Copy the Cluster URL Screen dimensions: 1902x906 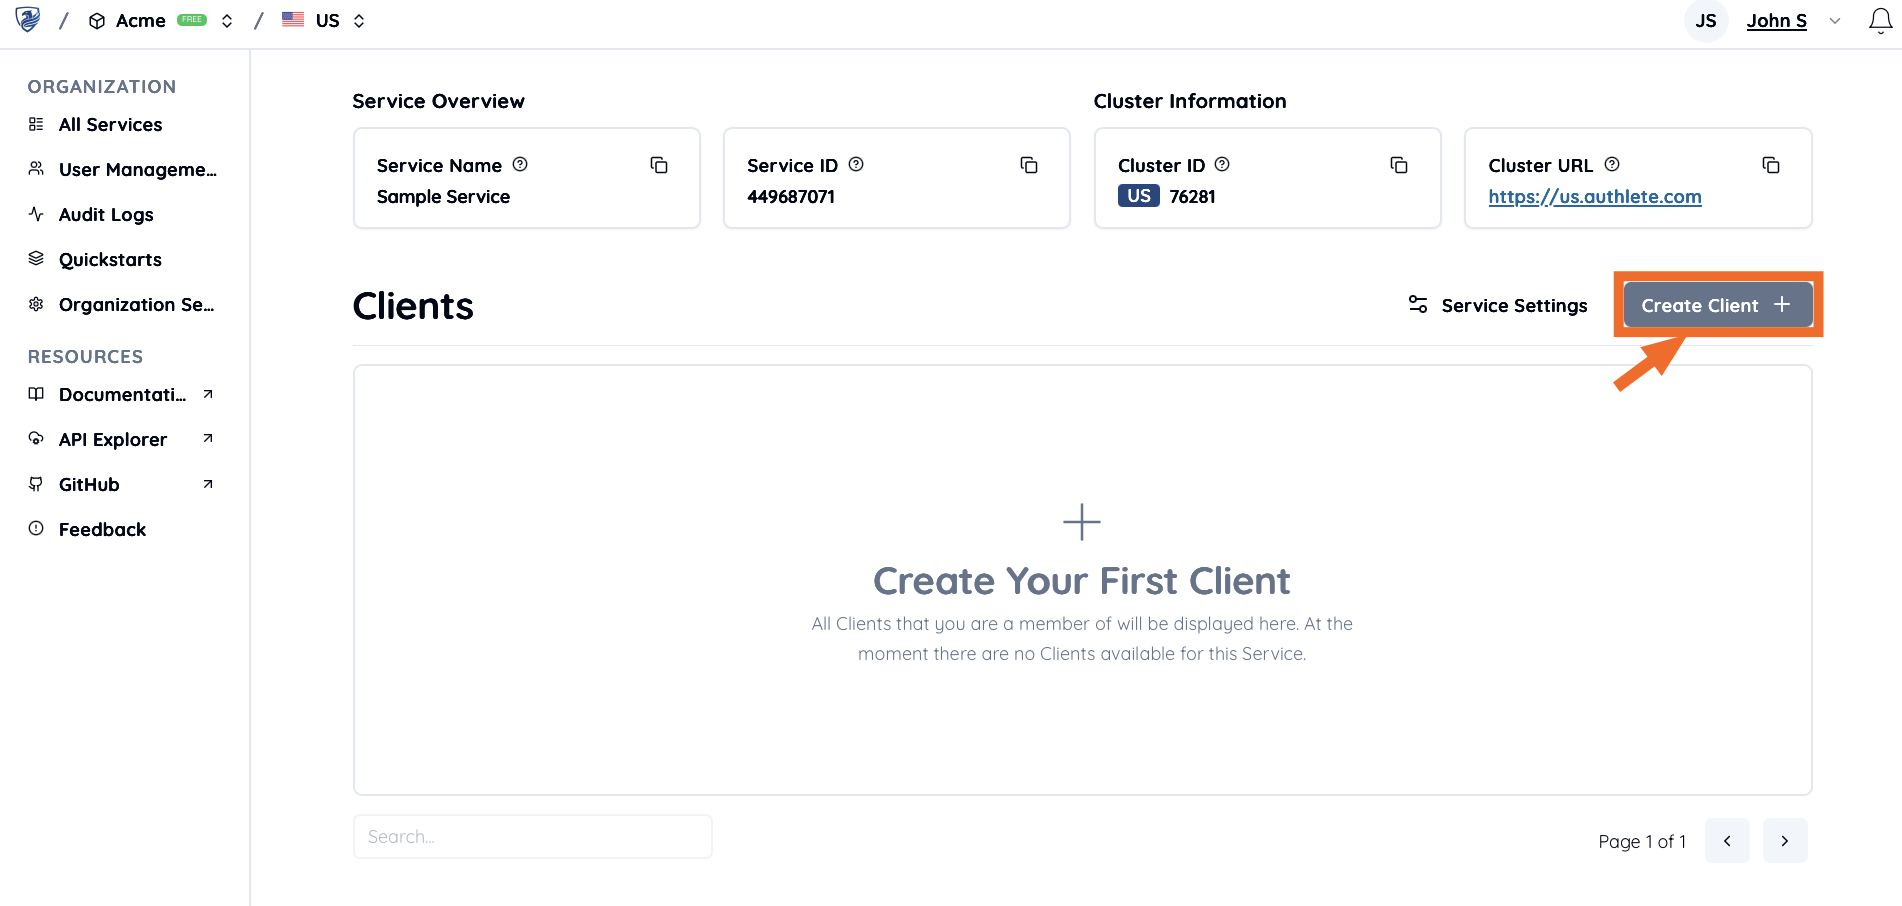[x=1771, y=165]
